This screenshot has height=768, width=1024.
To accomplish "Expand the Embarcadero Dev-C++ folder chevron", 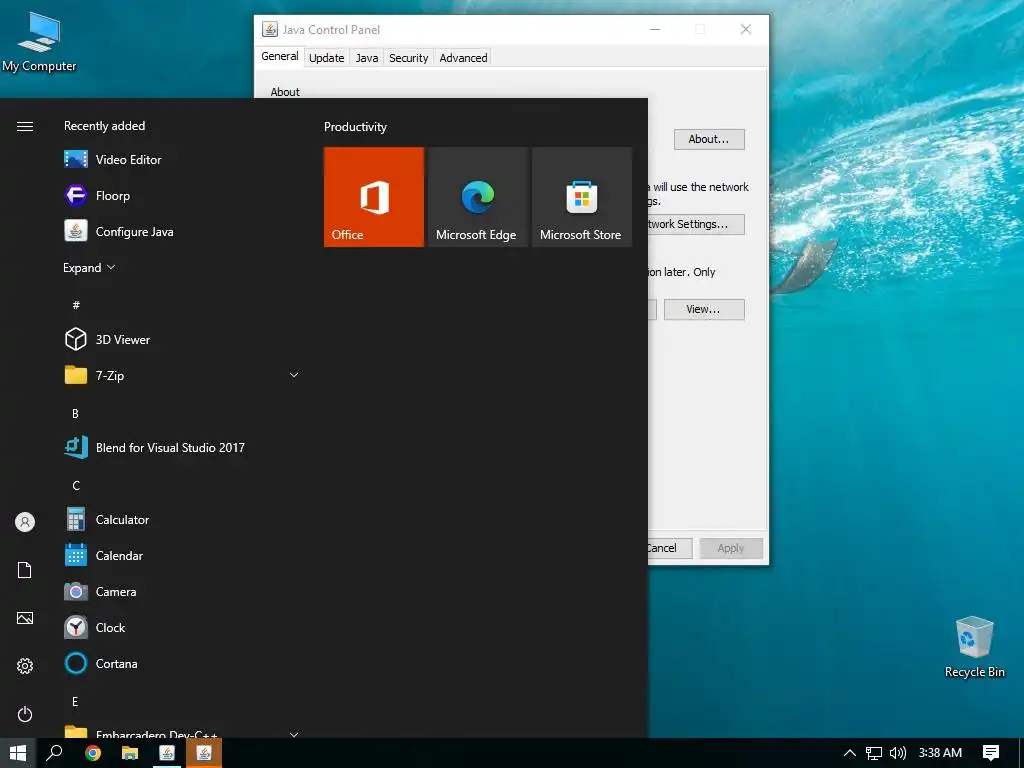I will pyautogui.click(x=294, y=734).
